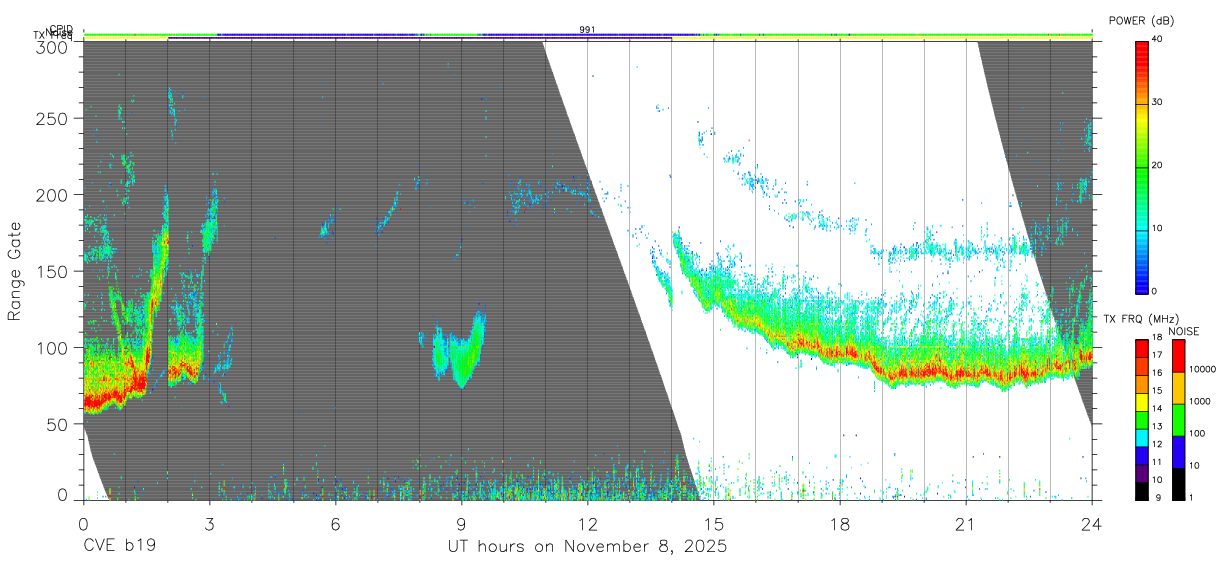This screenshot has width=1228, height=567.
Task: Pick the black 1-10 NOISE swatch
Action: pyautogui.click(x=1178, y=482)
